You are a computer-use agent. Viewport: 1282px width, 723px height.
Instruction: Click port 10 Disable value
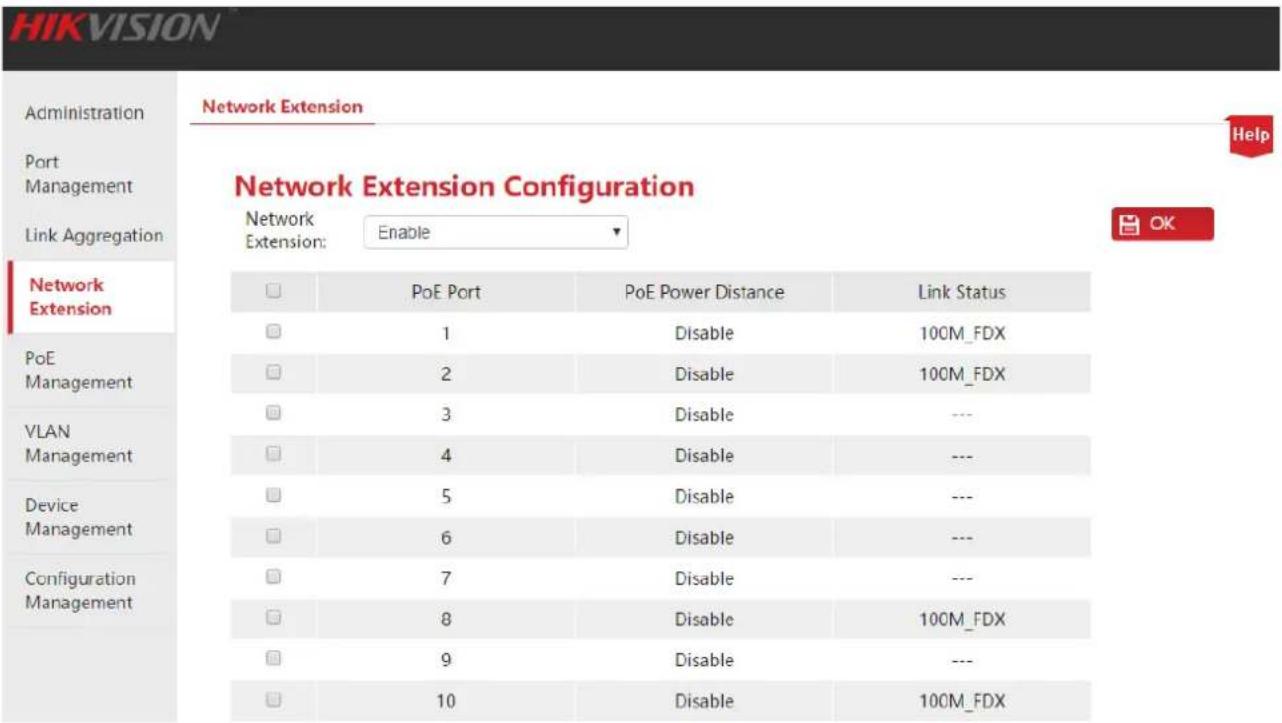click(x=704, y=702)
